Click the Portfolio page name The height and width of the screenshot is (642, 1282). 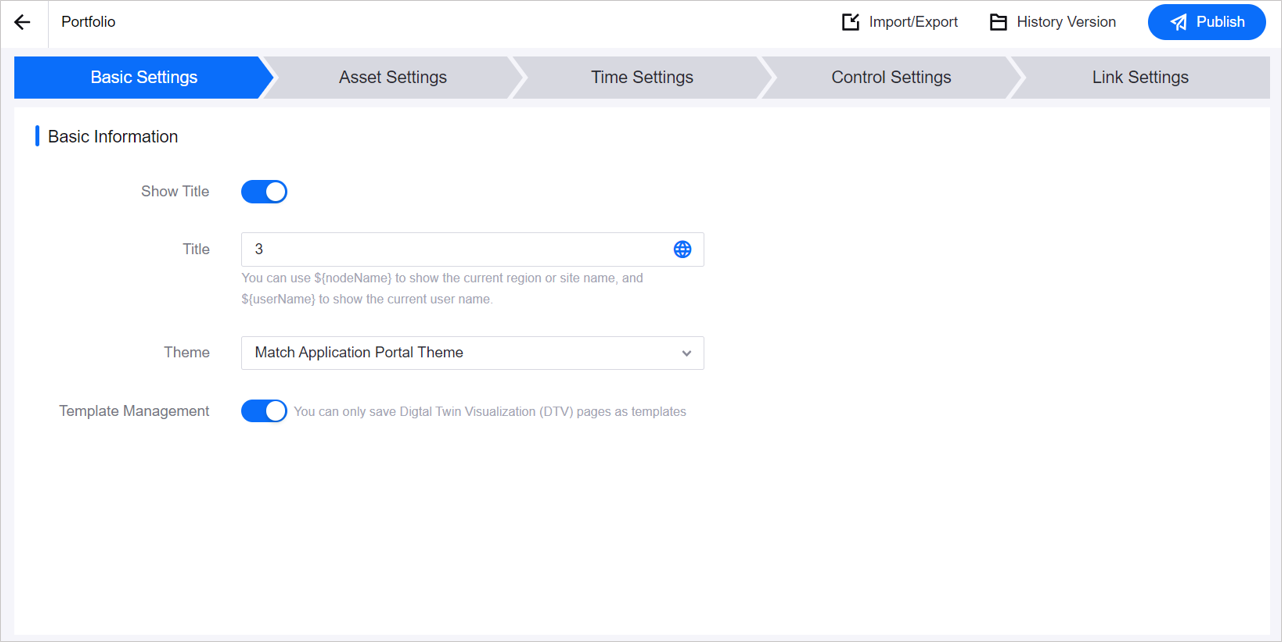(88, 22)
